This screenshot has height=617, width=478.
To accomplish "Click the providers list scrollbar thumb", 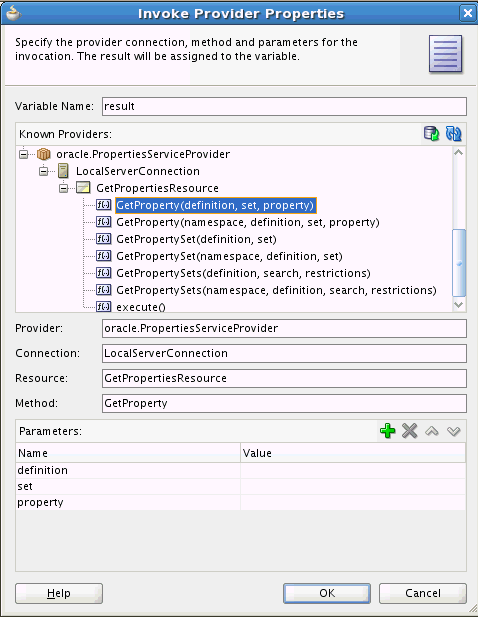I will pyautogui.click(x=459, y=263).
